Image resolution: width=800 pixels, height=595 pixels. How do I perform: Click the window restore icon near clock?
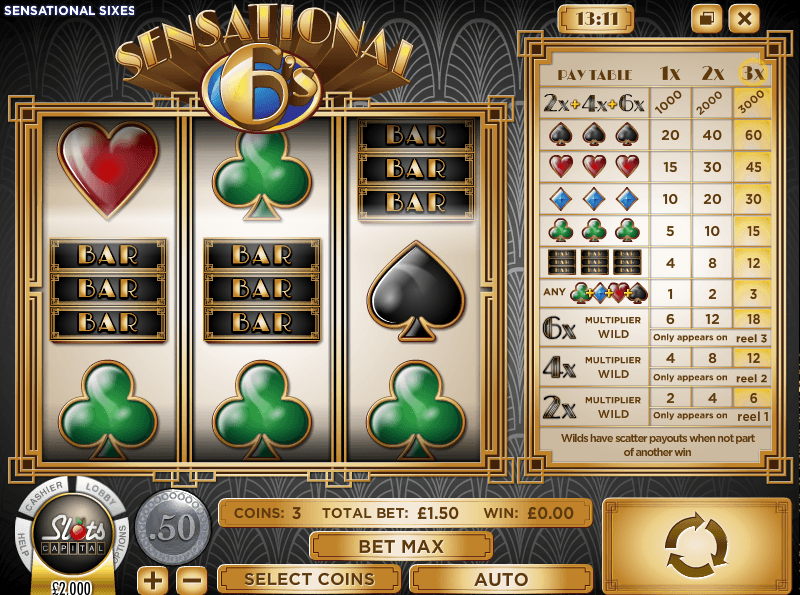coord(707,19)
